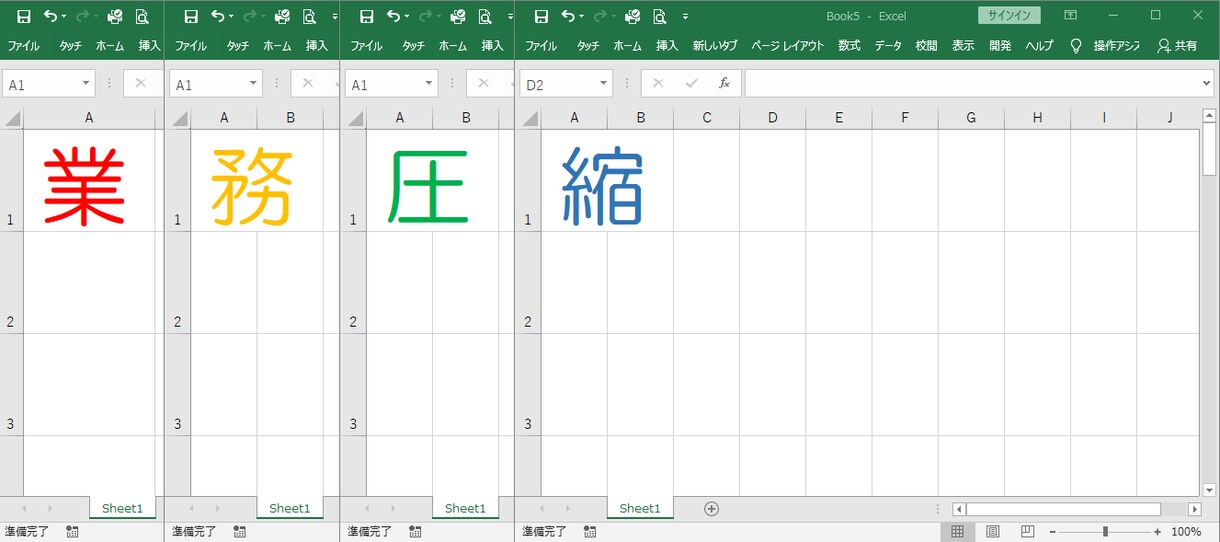Click horizontal scrollbar in Book5
Screen dimensions: 1220x542
point(1063,509)
